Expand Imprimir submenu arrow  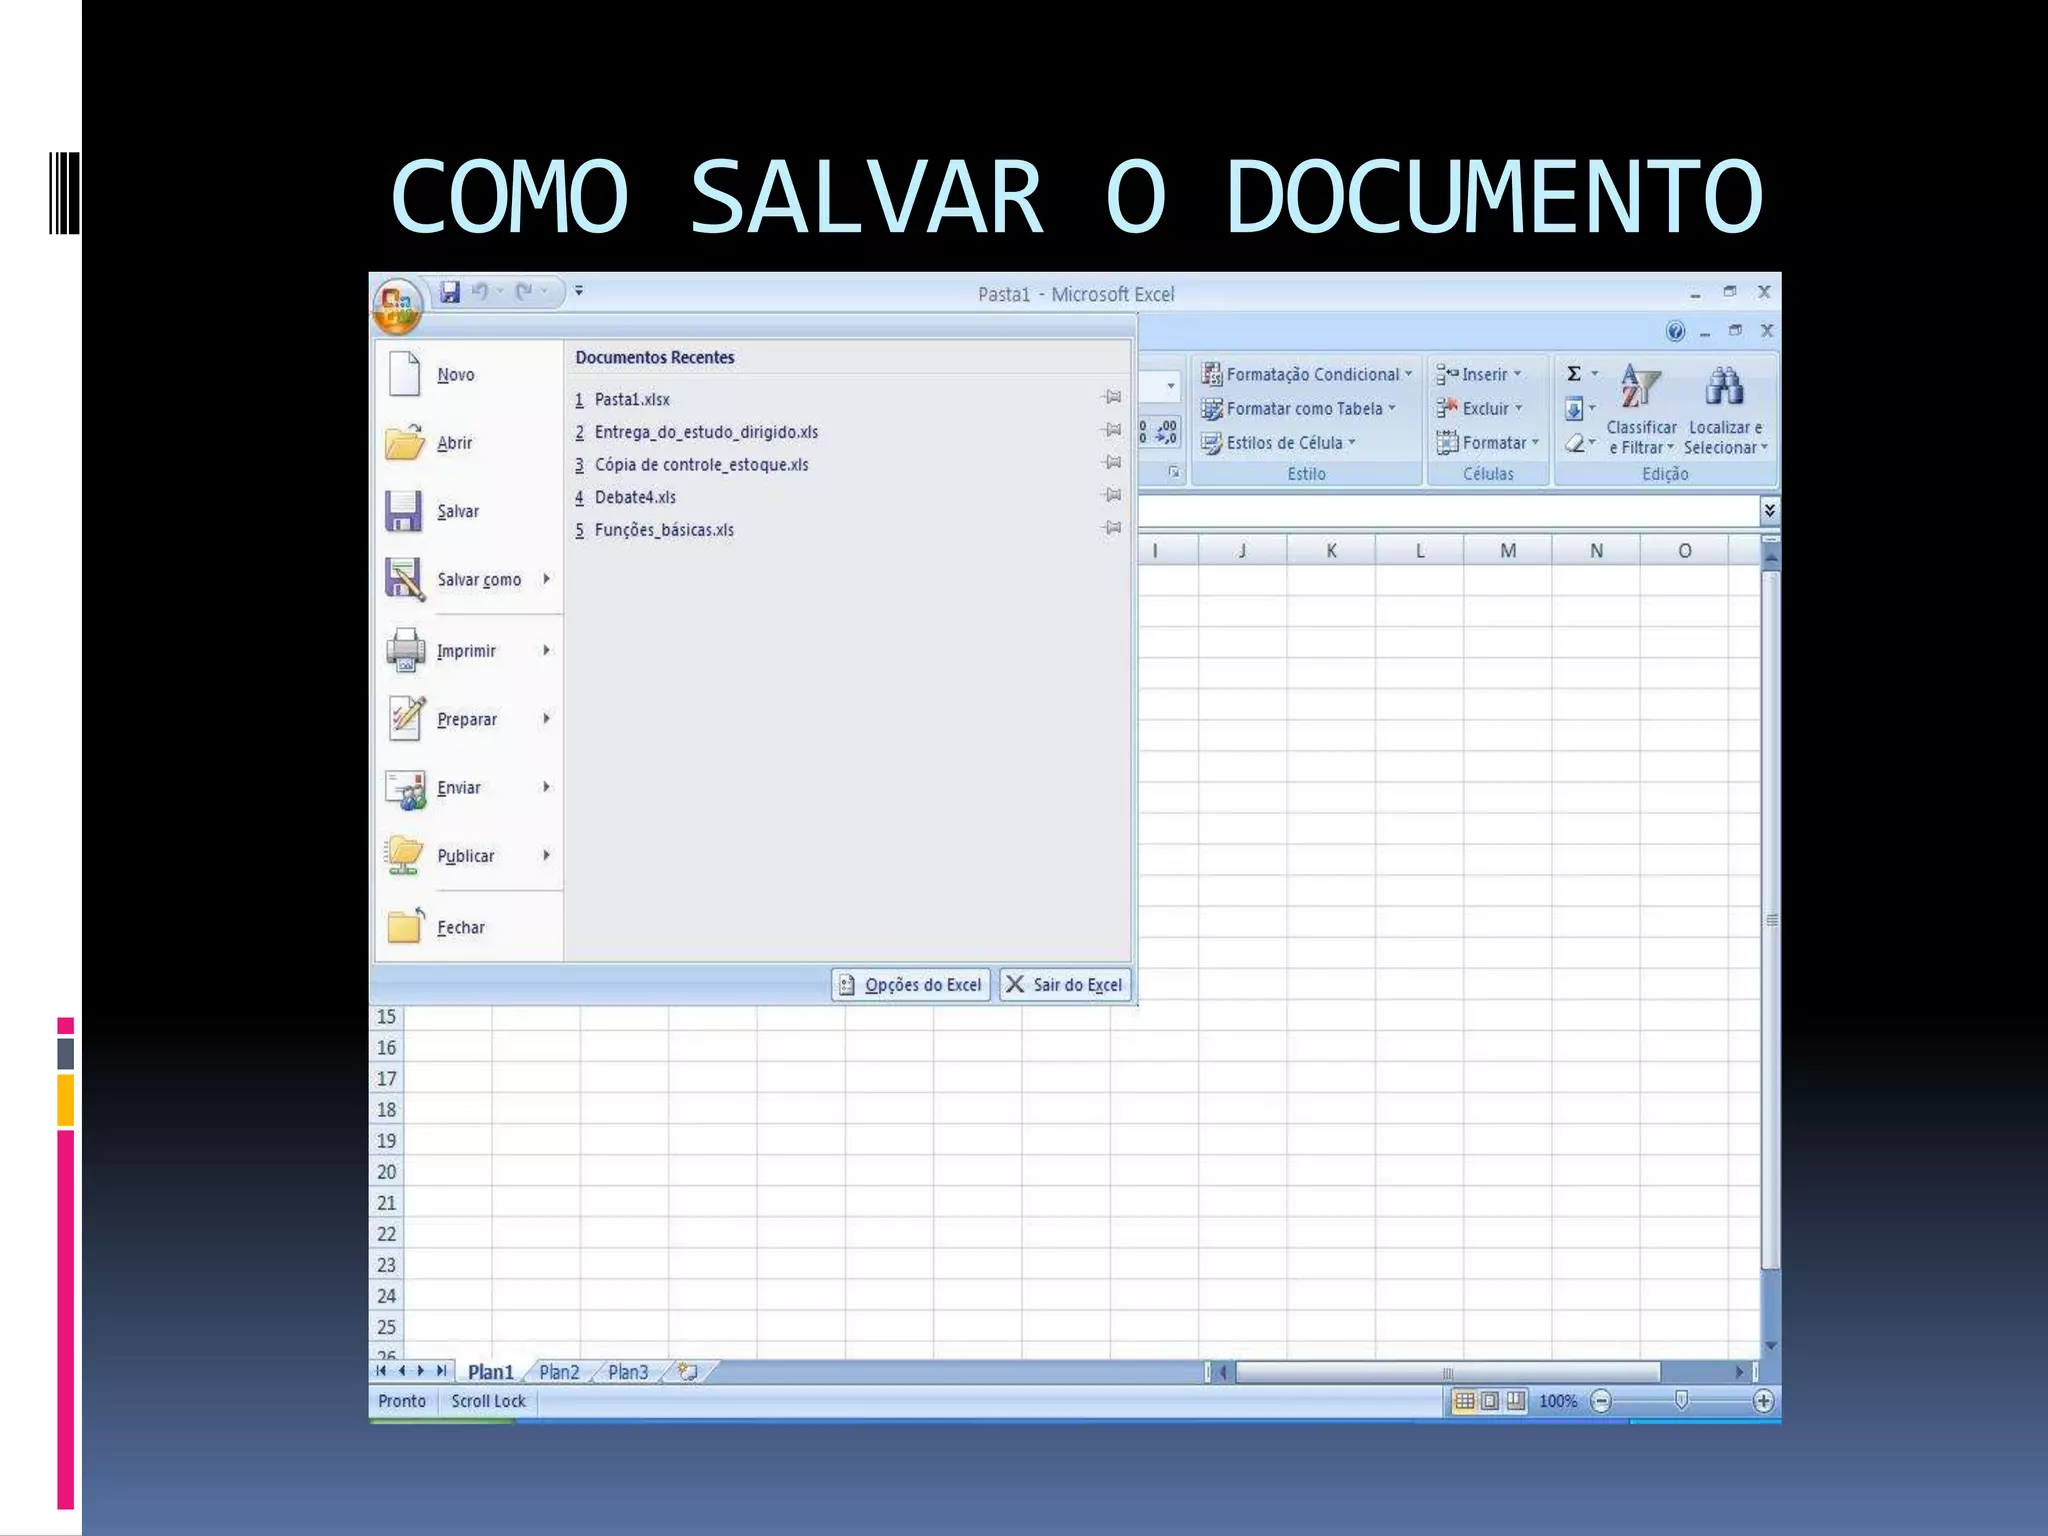pyautogui.click(x=547, y=650)
